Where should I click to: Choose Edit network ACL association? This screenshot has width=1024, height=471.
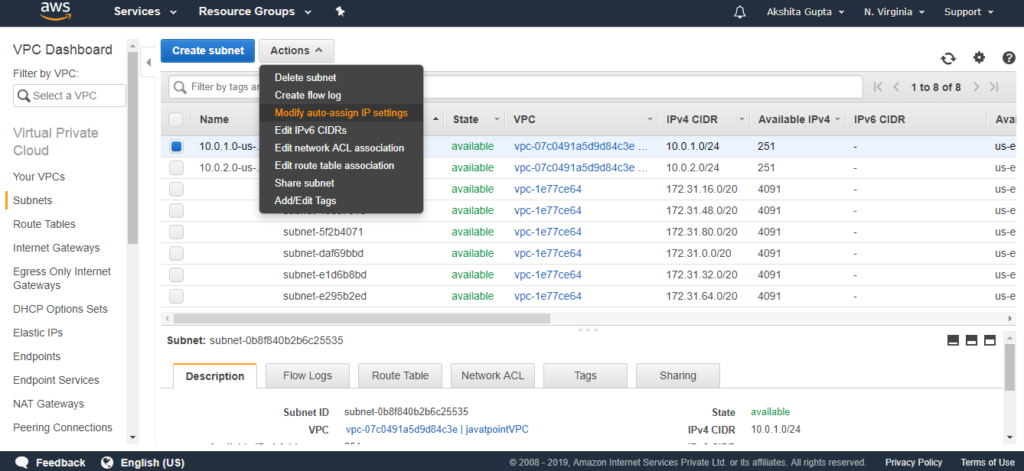[341, 148]
